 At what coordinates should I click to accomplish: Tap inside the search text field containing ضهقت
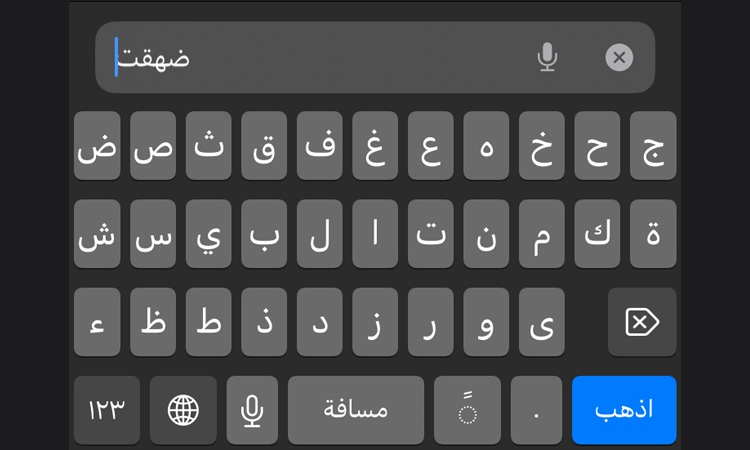pyautogui.click(x=320, y=57)
